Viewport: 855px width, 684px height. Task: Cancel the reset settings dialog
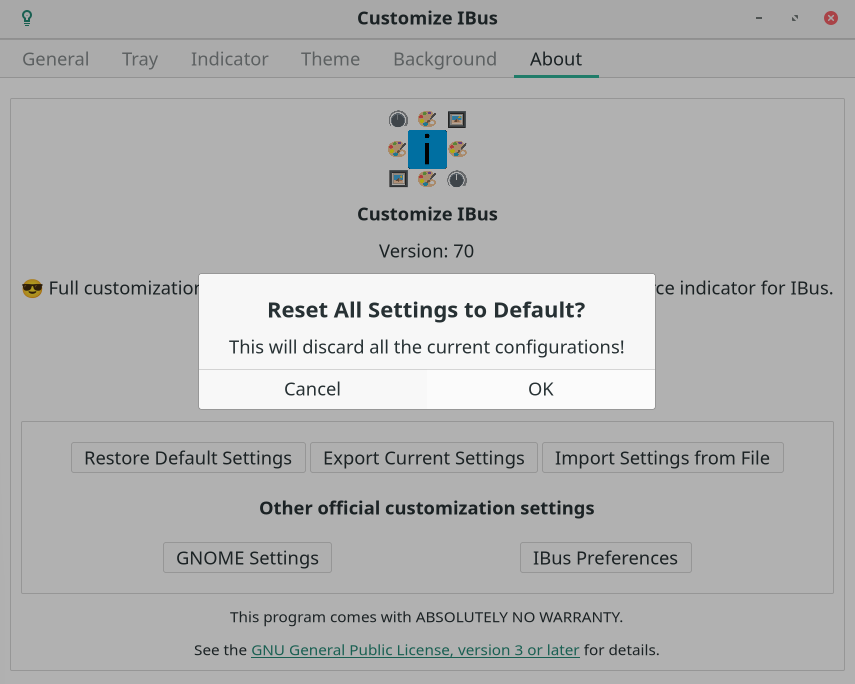pyautogui.click(x=312, y=389)
